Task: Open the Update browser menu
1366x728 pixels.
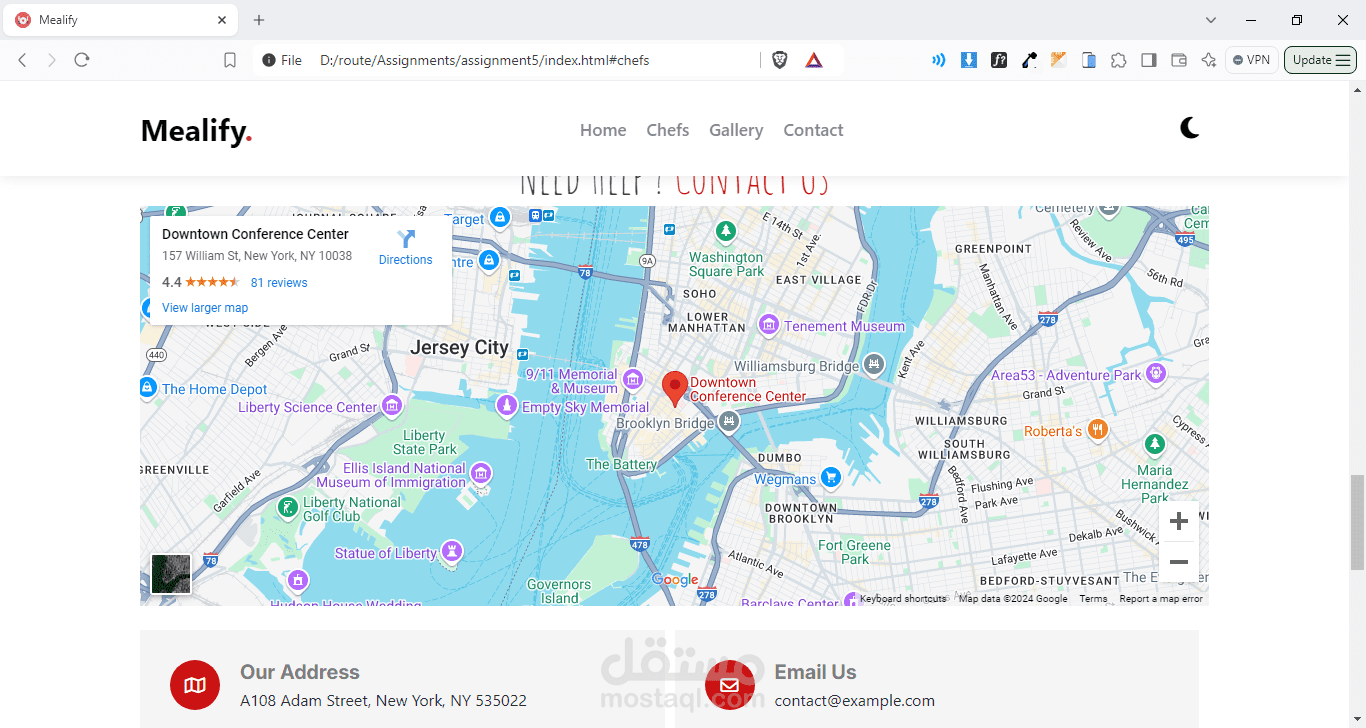Action: pyautogui.click(x=1320, y=60)
